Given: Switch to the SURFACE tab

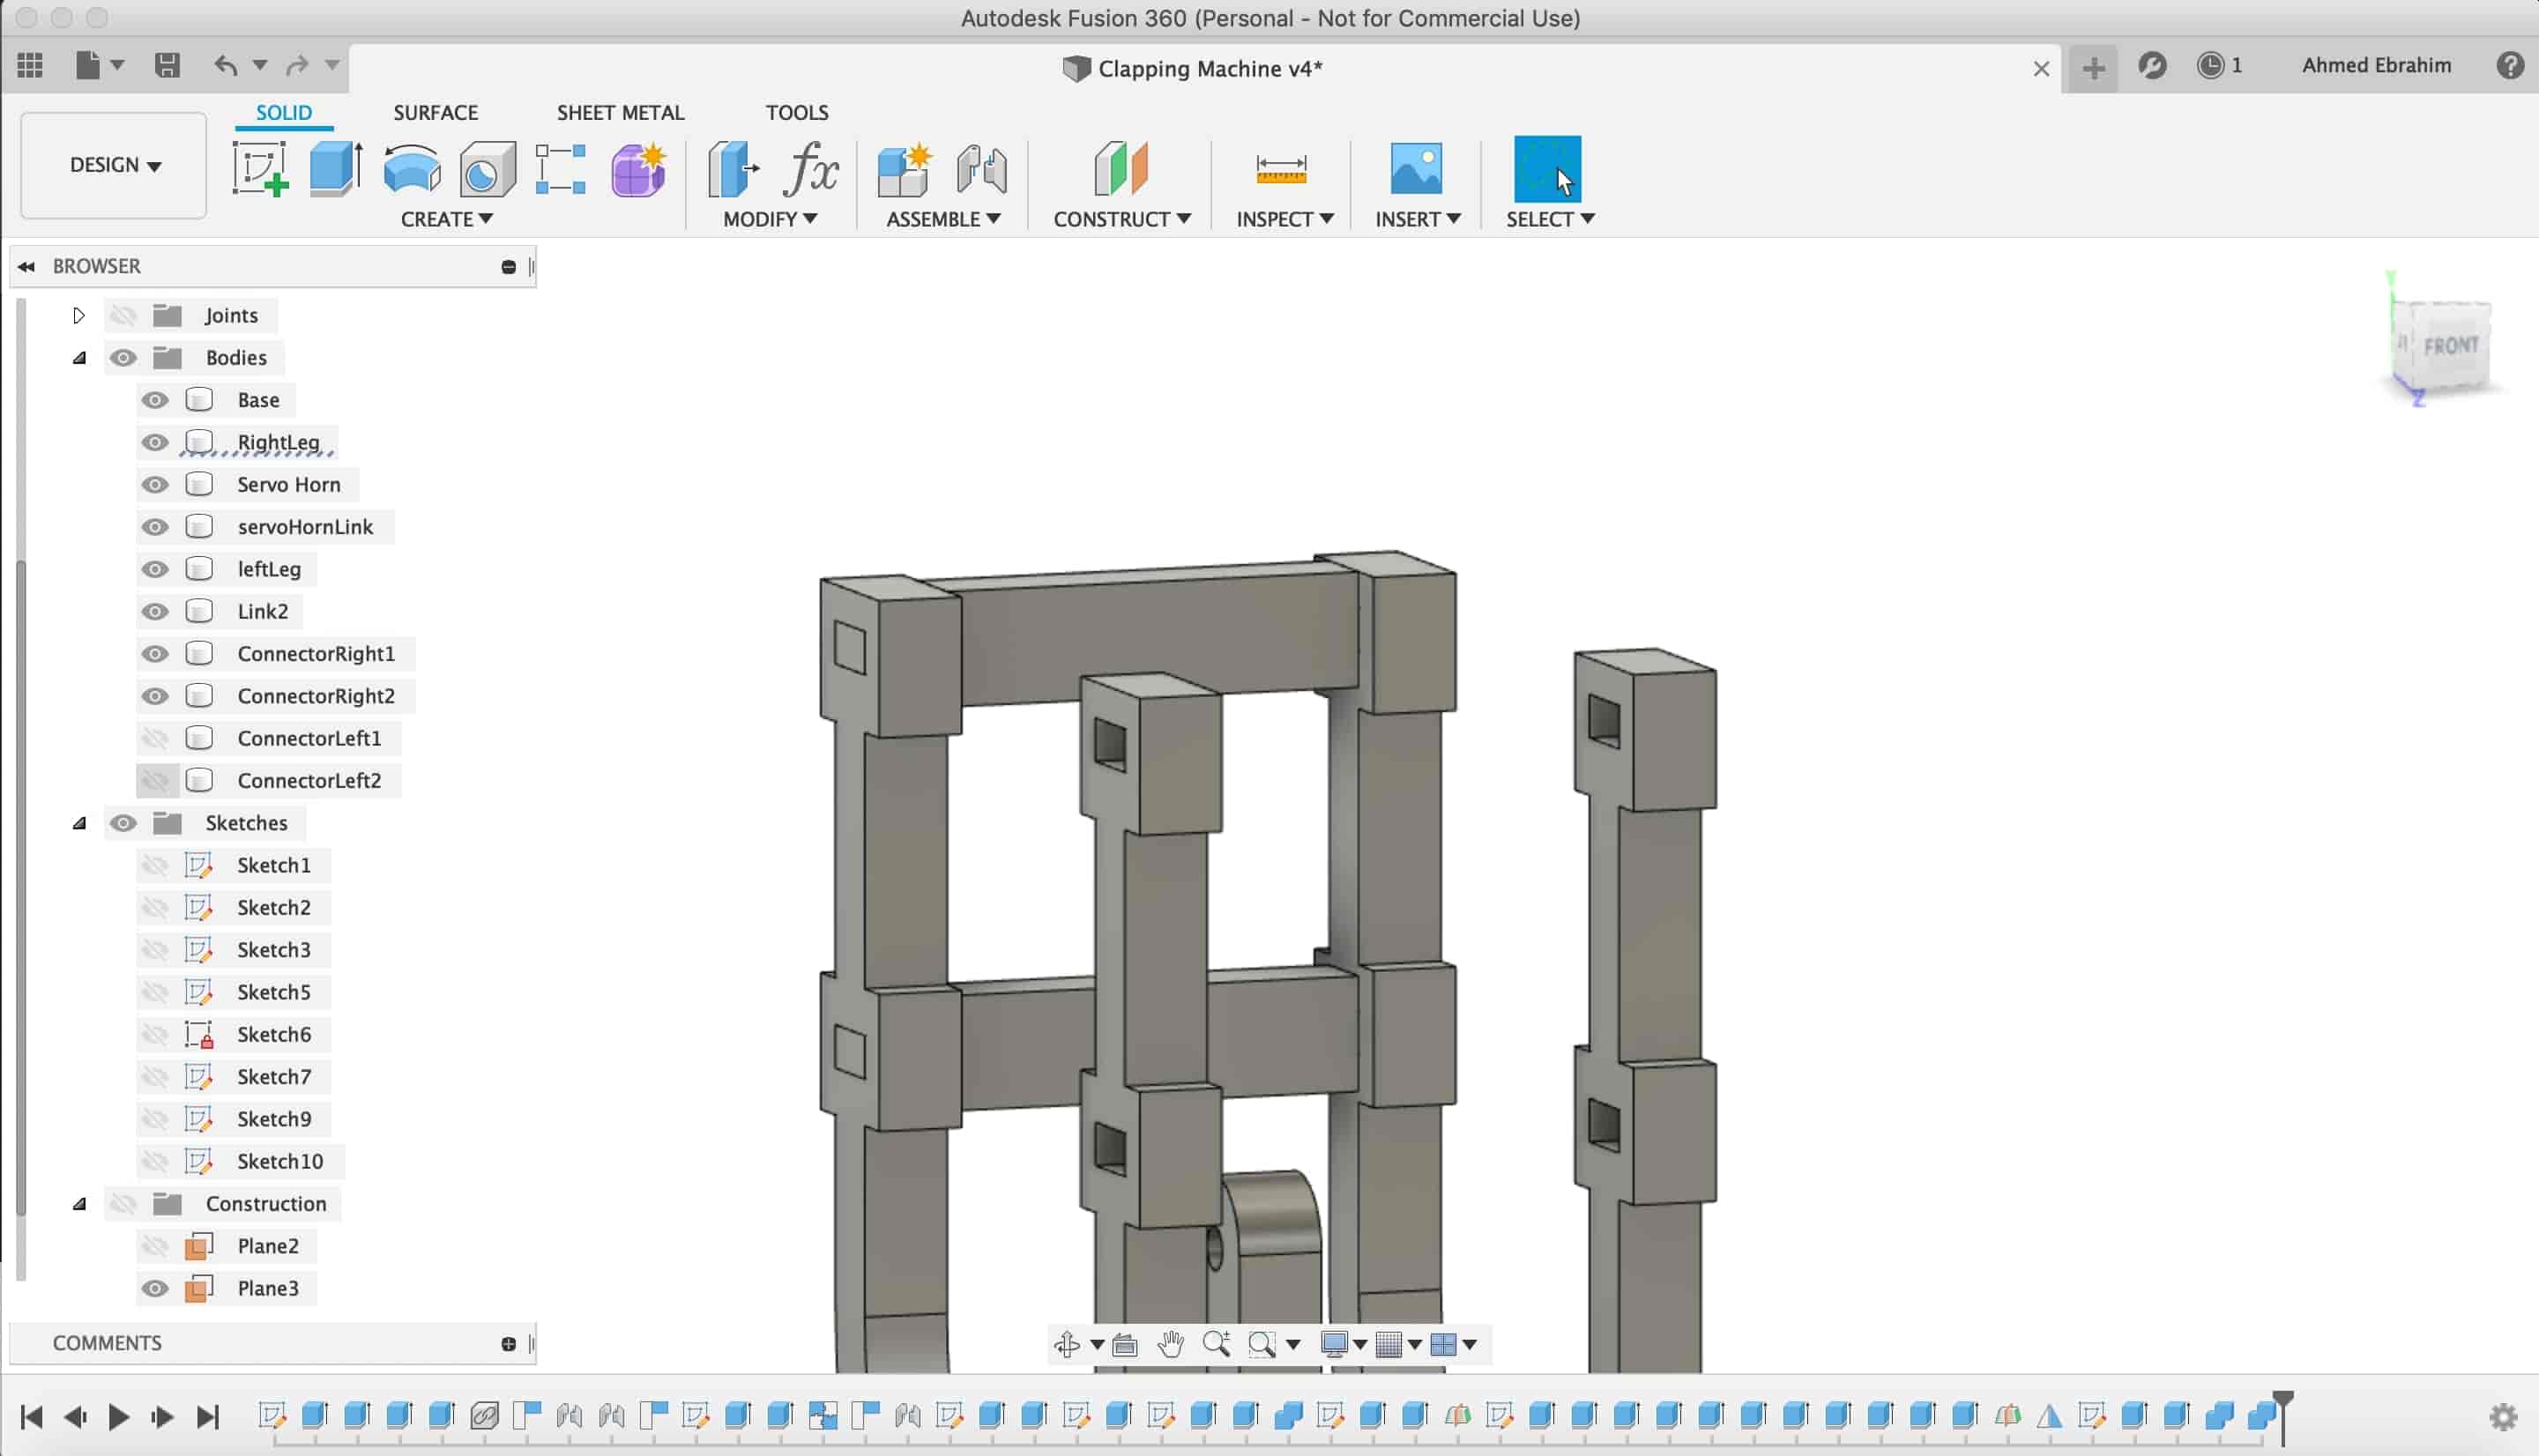Looking at the screenshot, I should (x=436, y=112).
